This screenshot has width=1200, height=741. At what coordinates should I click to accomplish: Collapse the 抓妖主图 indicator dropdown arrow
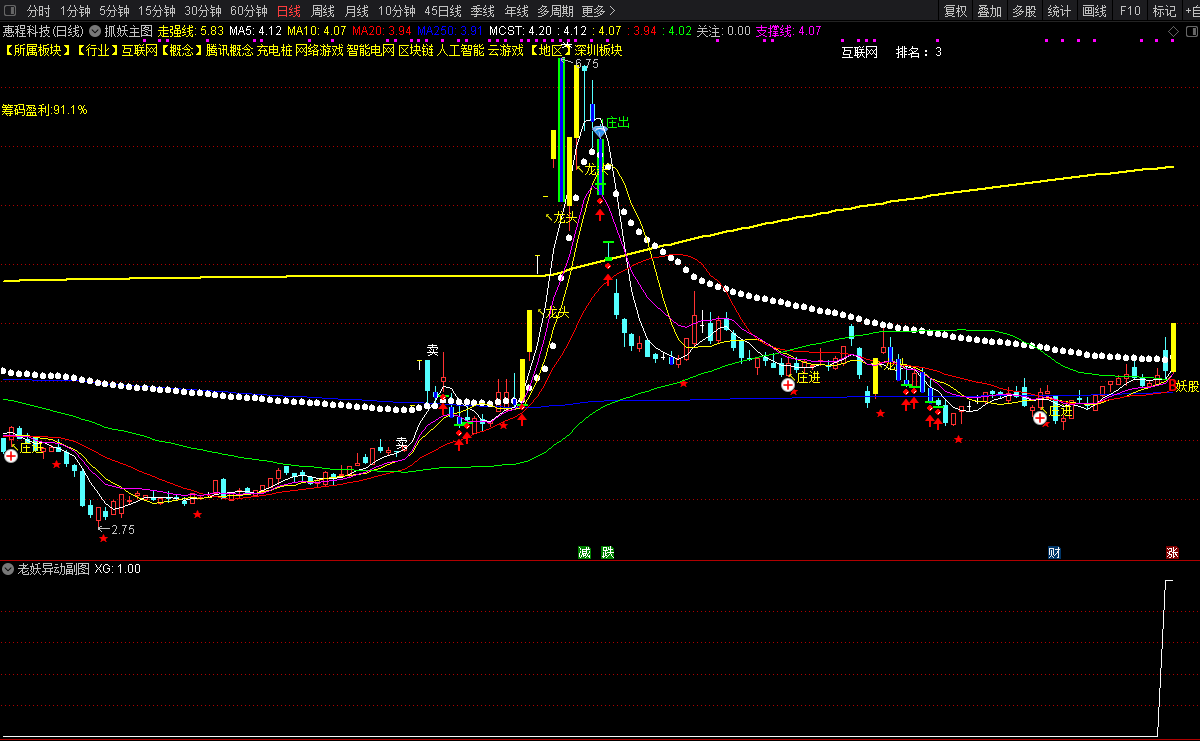pyautogui.click(x=94, y=31)
